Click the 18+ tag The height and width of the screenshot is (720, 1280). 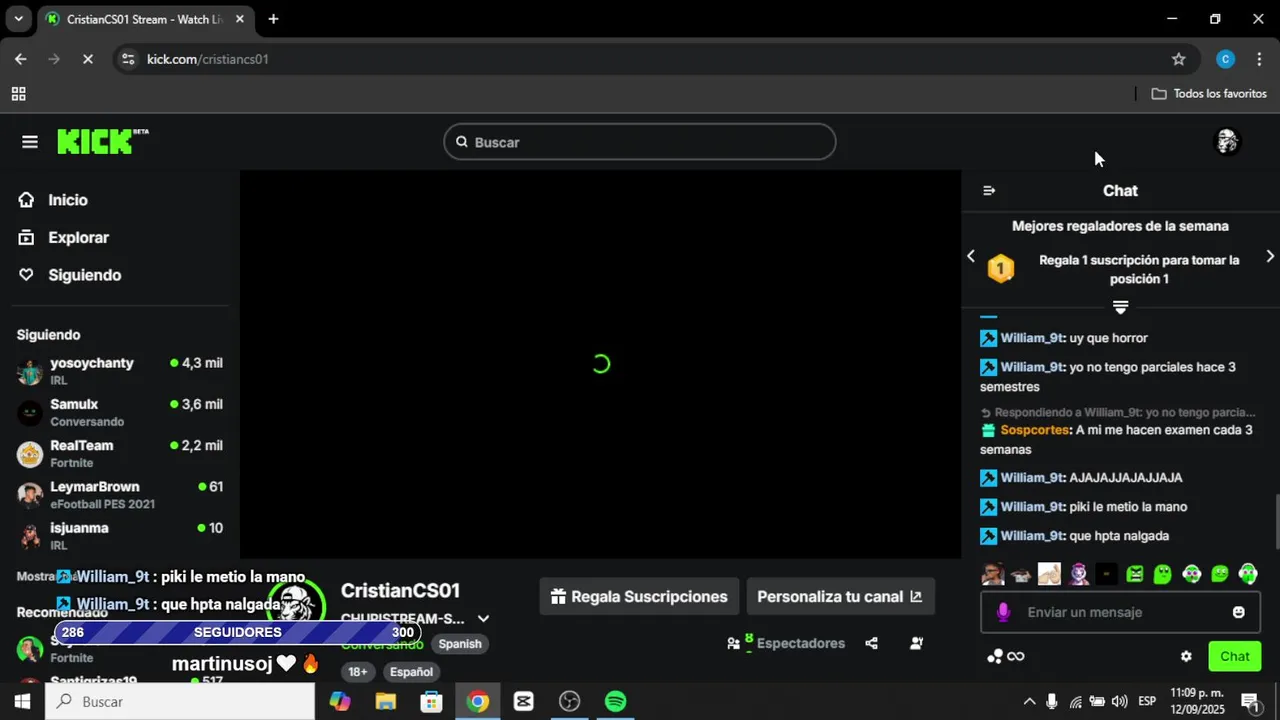coord(358,672)
